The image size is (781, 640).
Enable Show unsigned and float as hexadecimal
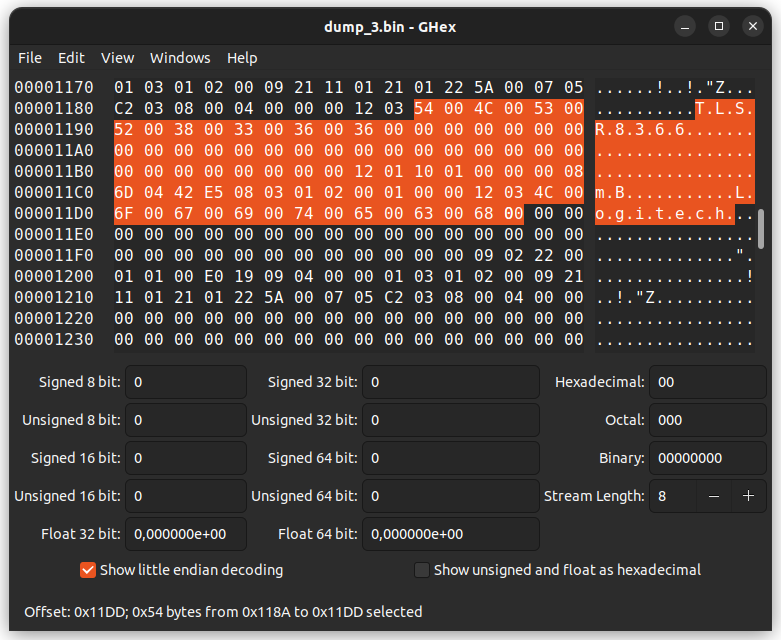422,570
